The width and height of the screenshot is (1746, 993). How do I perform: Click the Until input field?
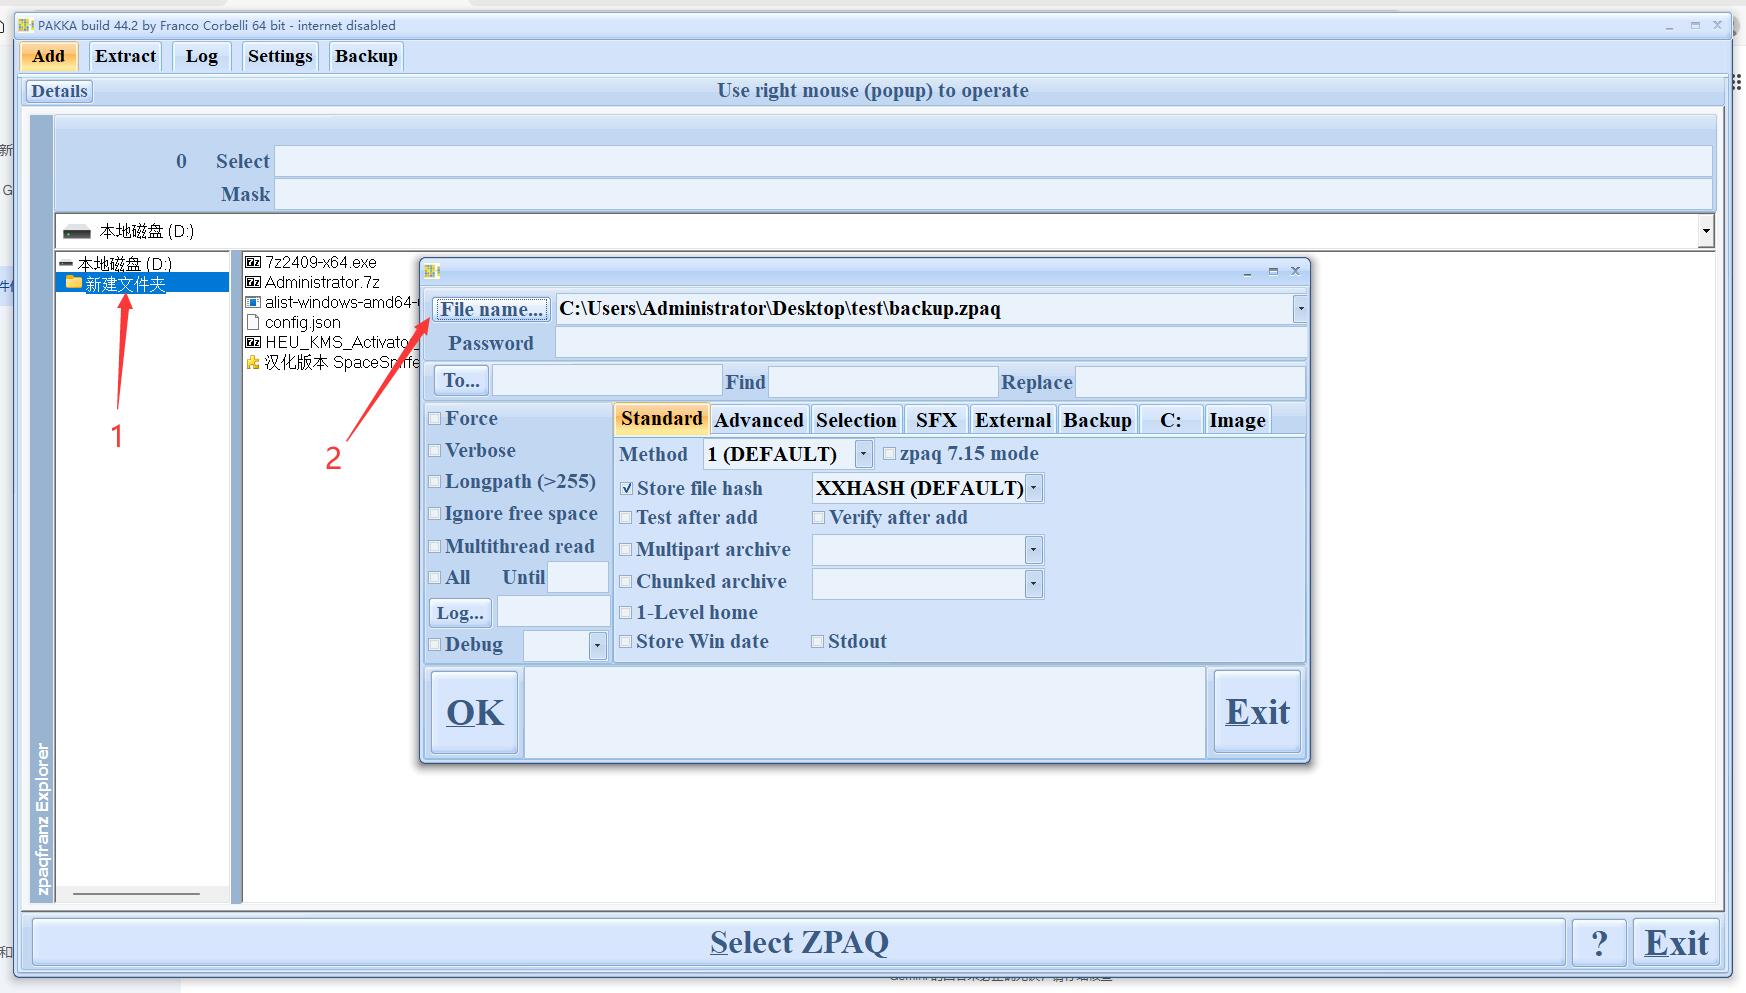(578, 577)
